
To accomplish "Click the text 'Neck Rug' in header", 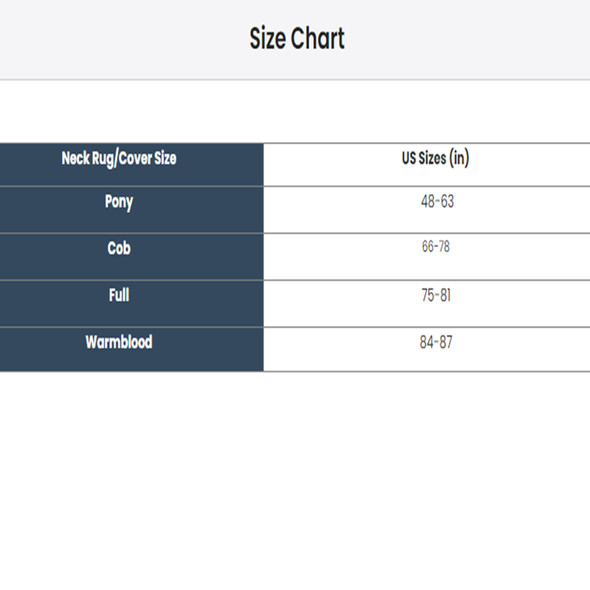I will pyautogui.click(x=88, y=158).
